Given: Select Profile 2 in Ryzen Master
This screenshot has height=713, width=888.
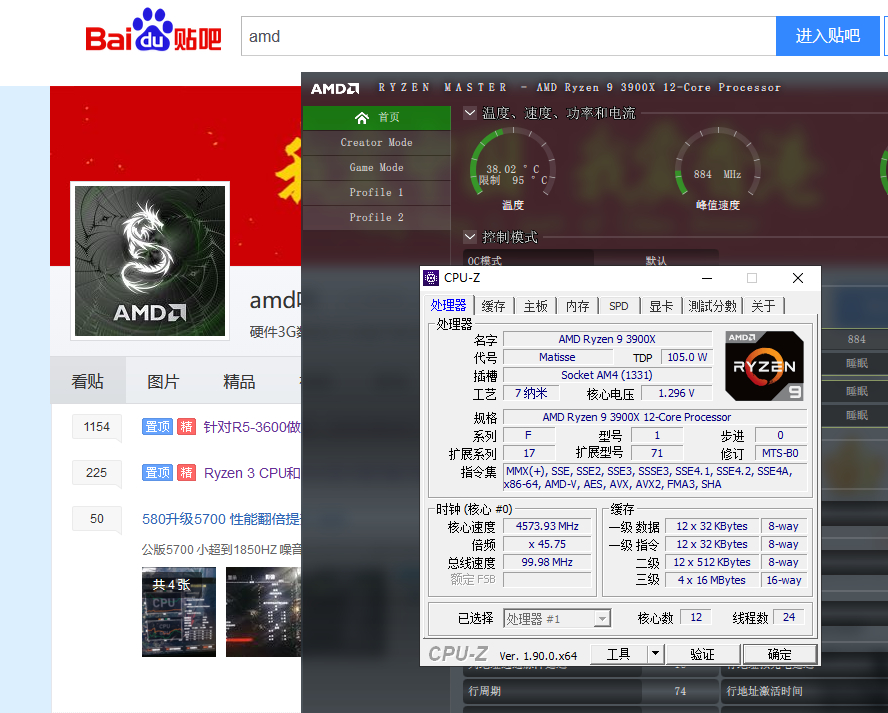Looking at the screenshot, I should 377,217.
